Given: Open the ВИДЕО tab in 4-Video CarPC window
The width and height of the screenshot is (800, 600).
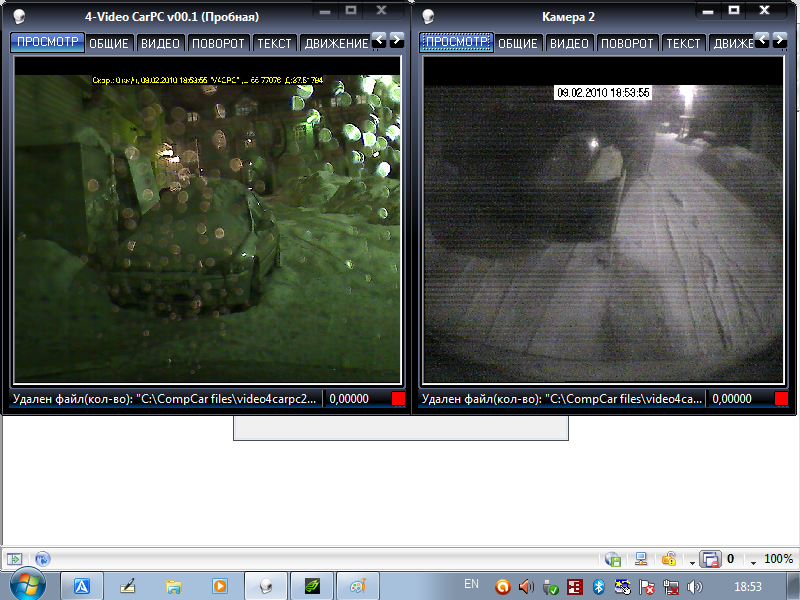Looking at the screenshot, I should [x=160, y=43].
